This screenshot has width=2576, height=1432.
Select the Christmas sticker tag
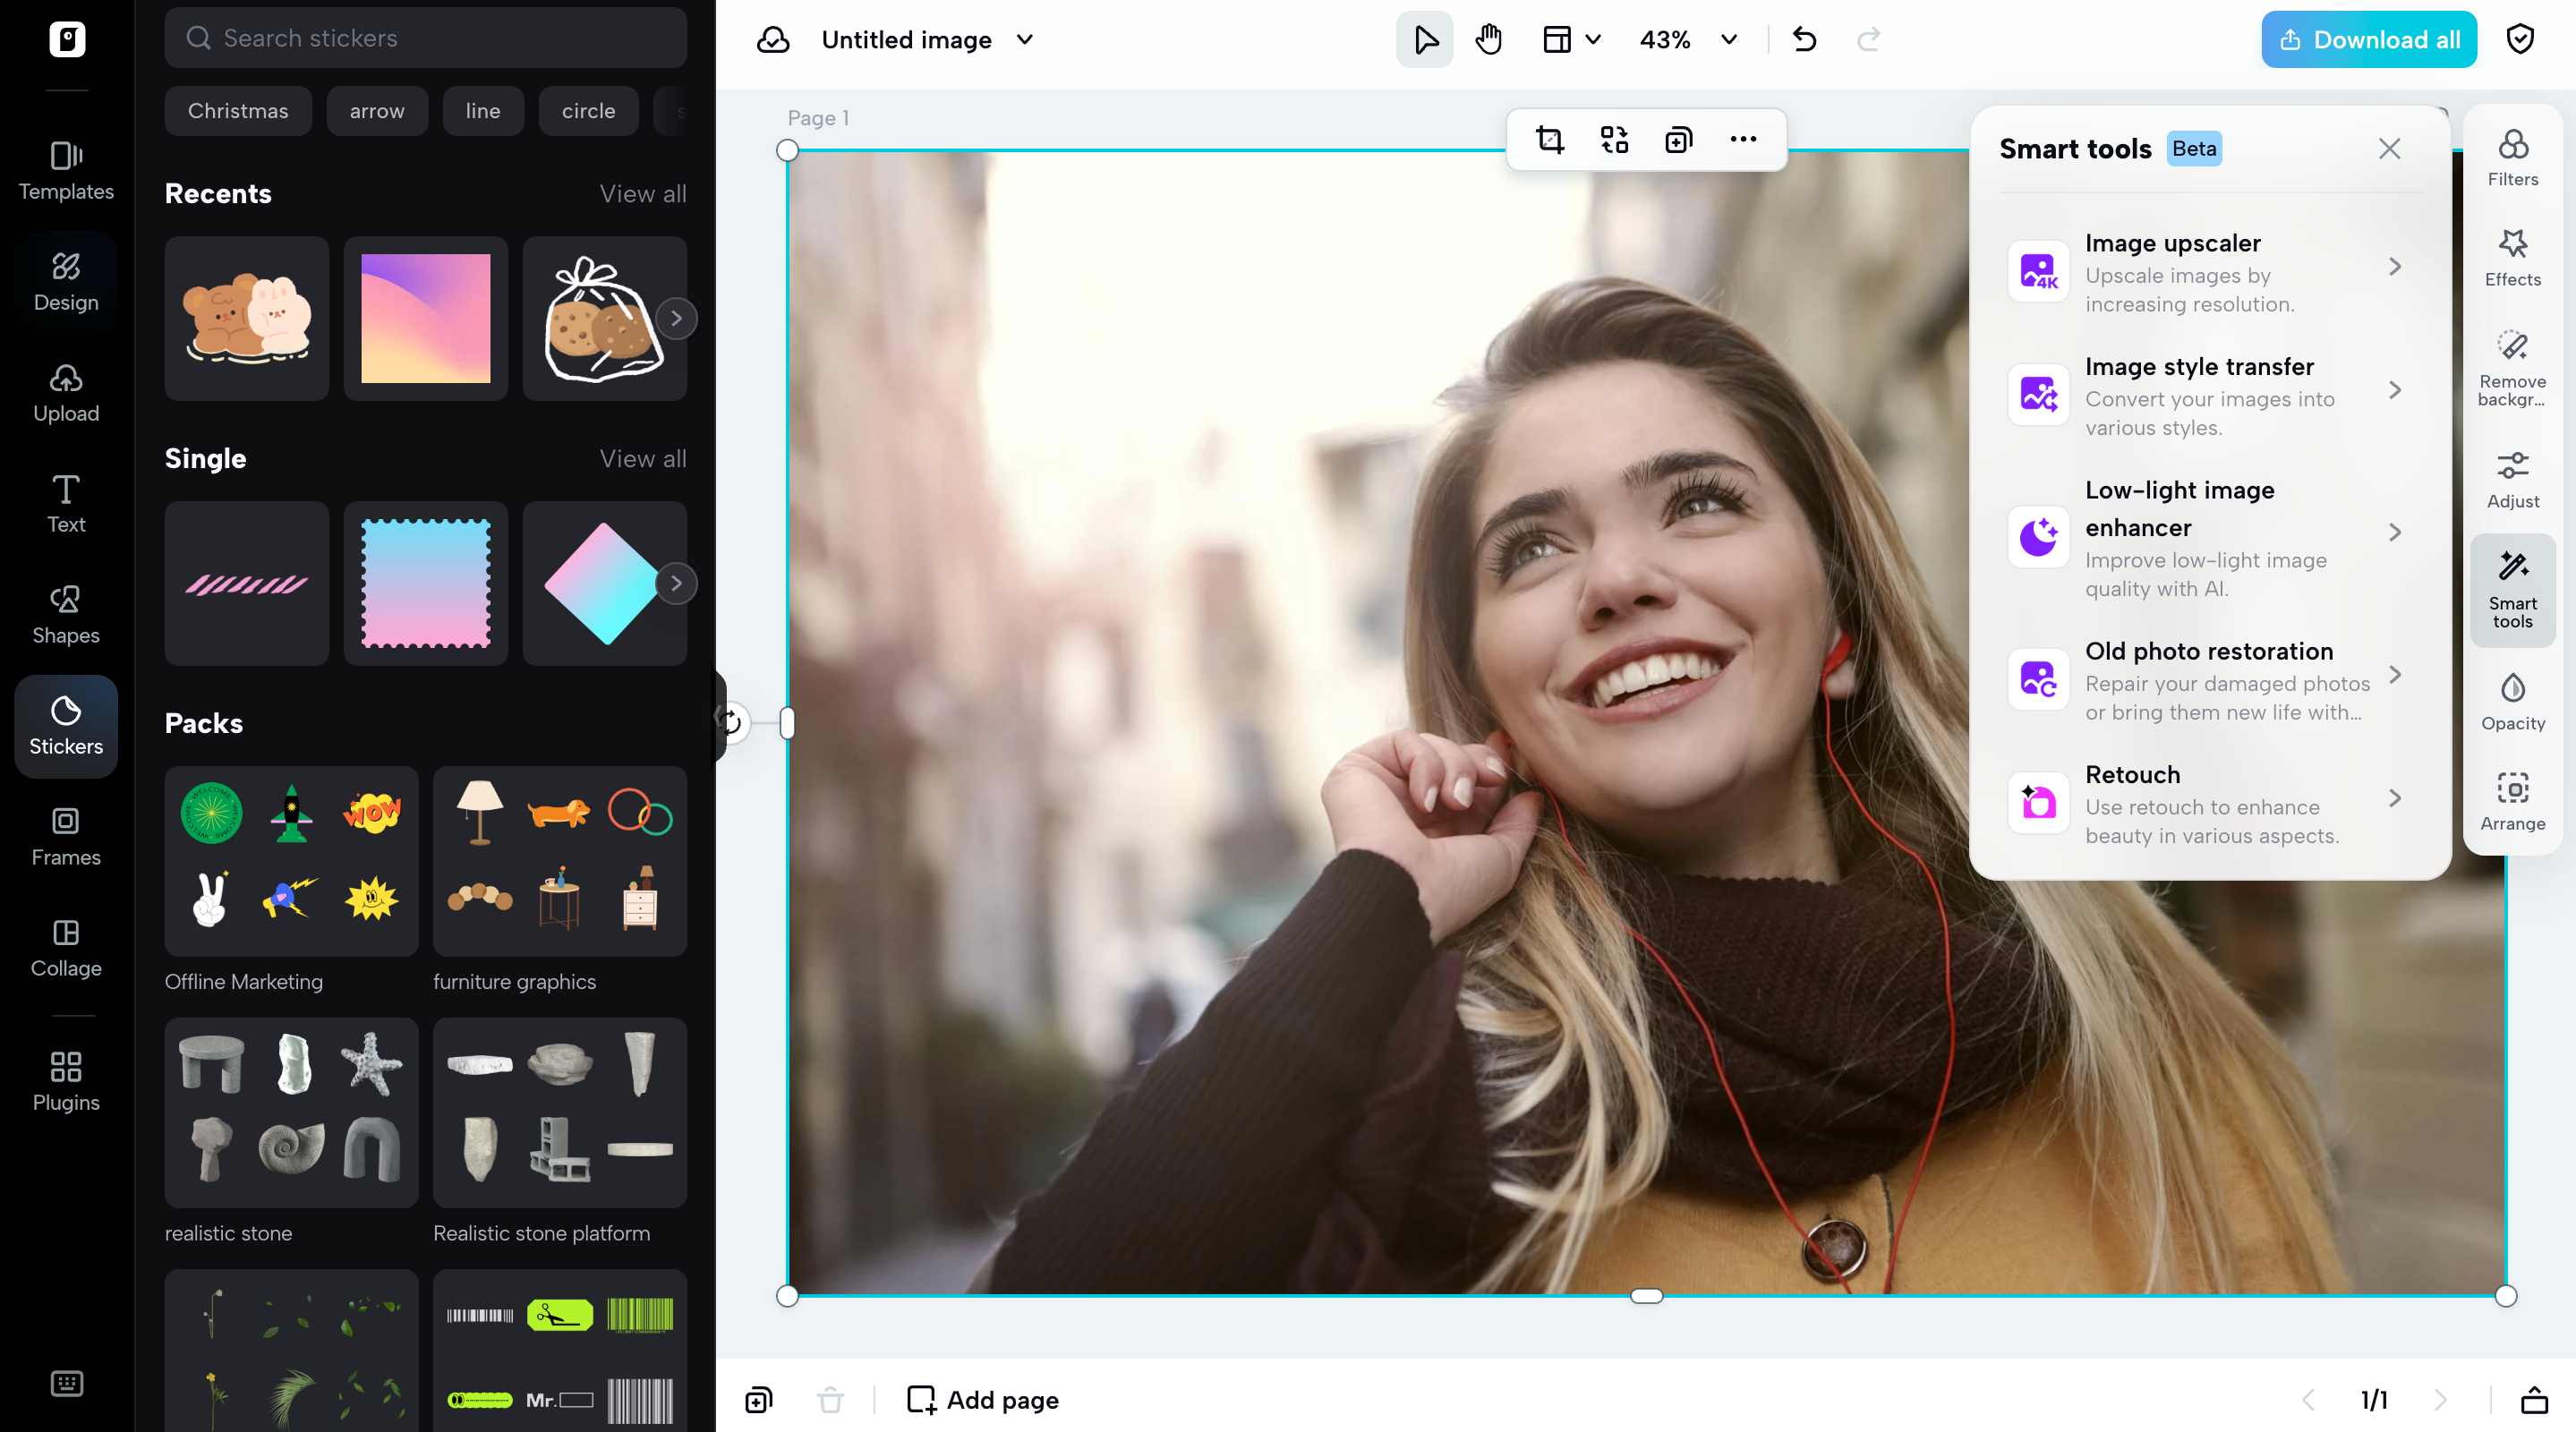pos(238,111)
